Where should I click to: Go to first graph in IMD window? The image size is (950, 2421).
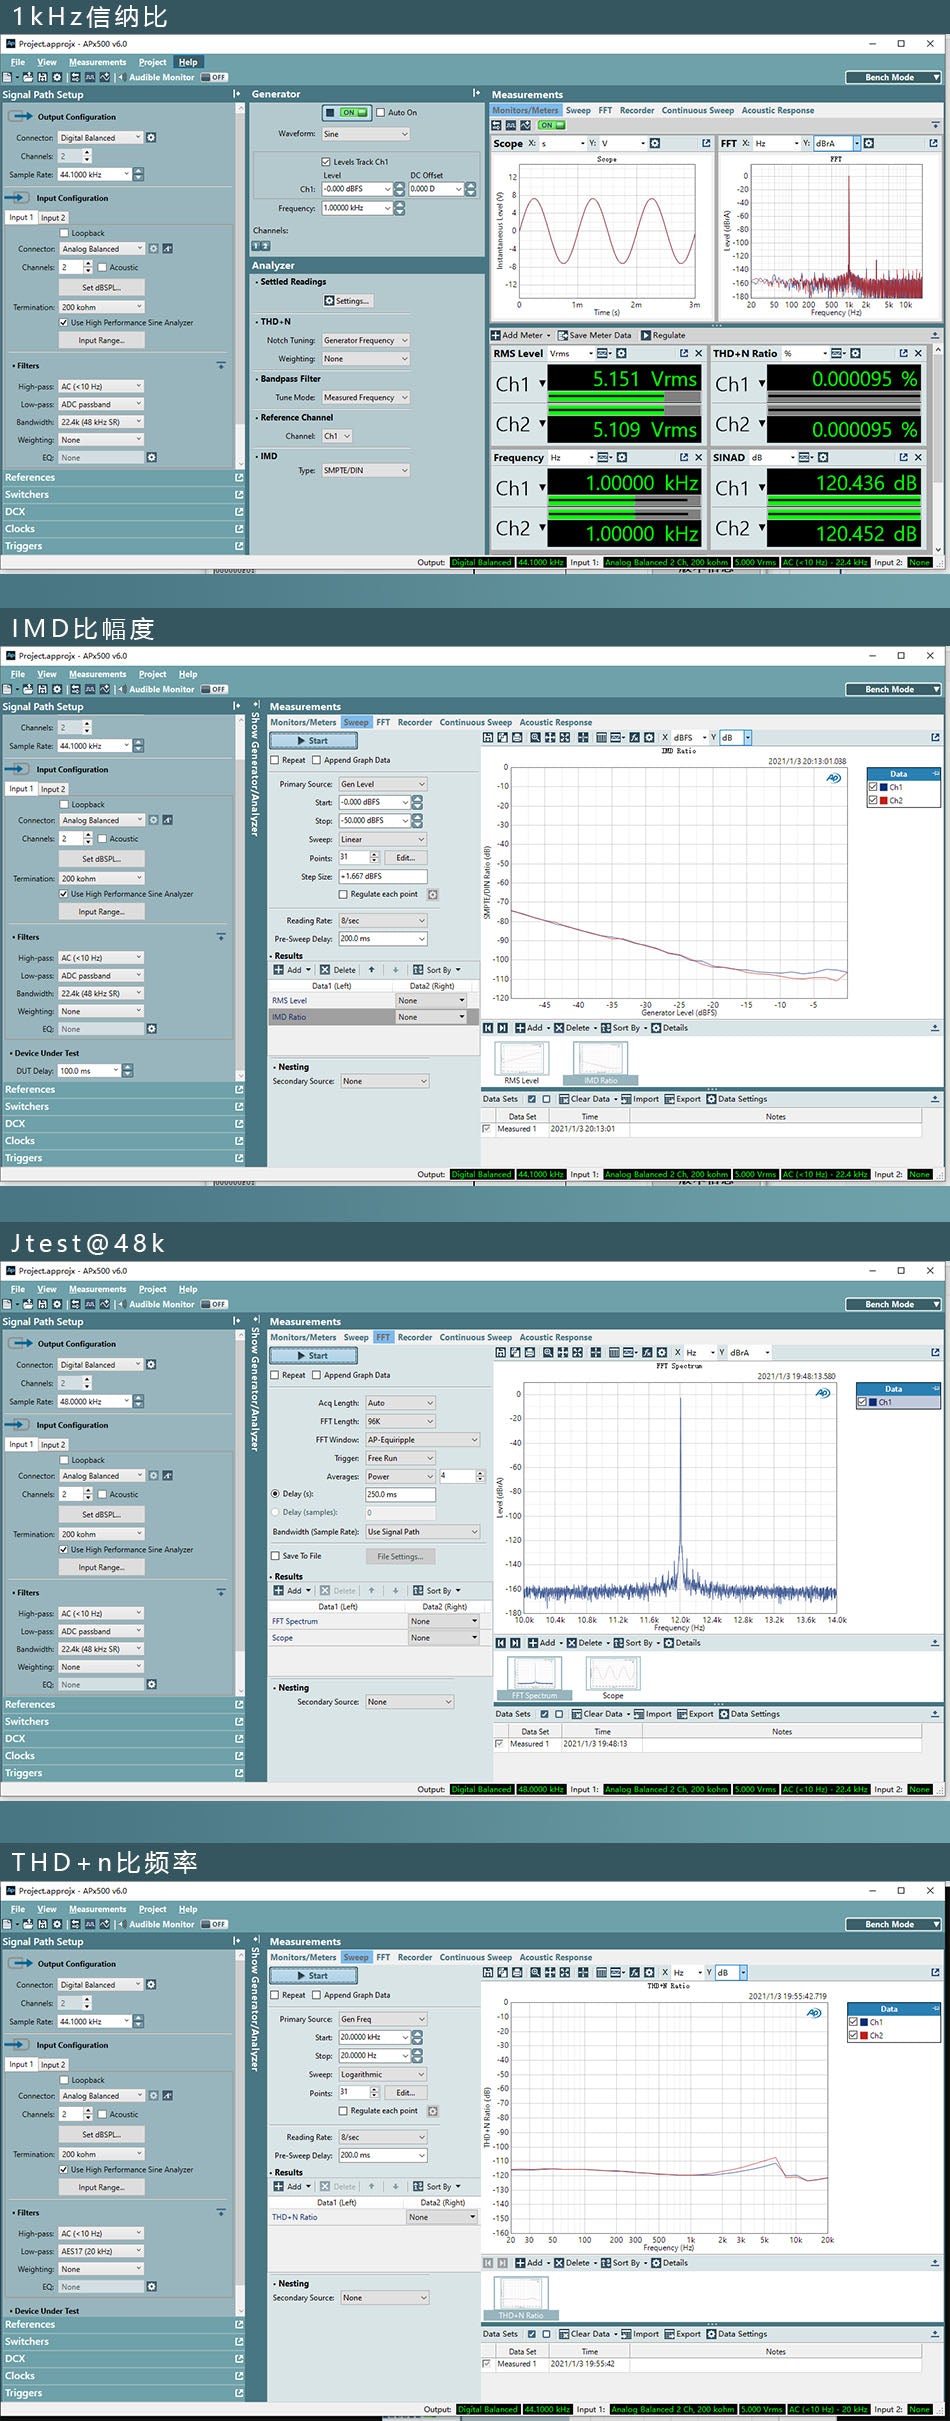(x=488, y=1027)
